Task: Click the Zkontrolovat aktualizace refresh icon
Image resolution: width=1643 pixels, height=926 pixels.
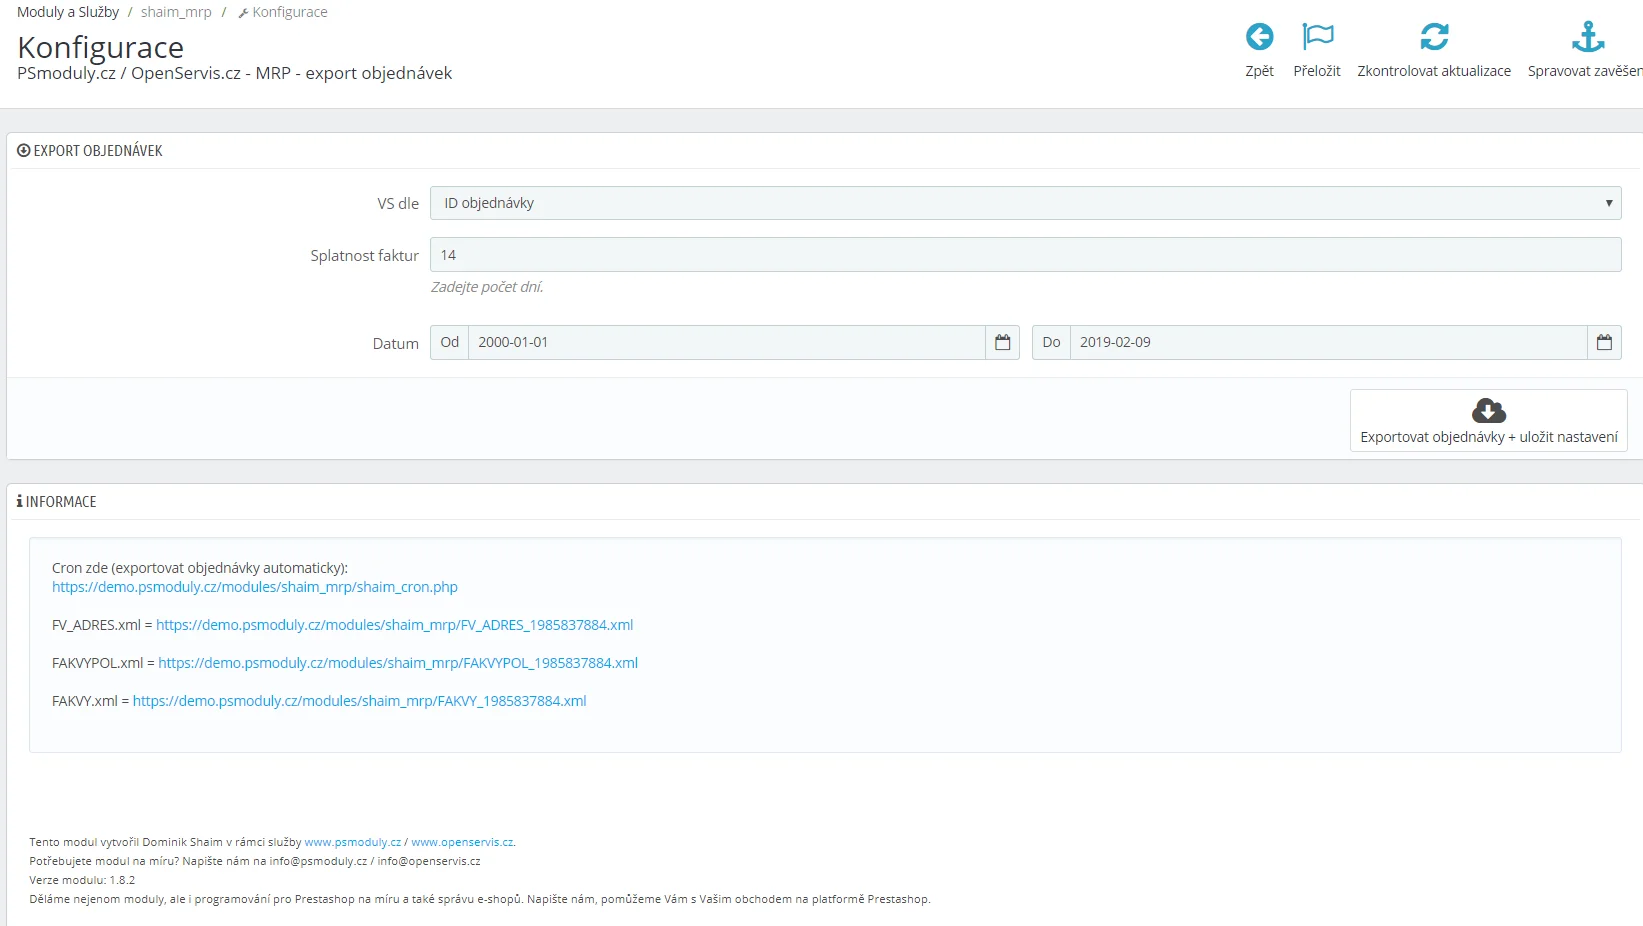Action: click(x=1434, y=38)
